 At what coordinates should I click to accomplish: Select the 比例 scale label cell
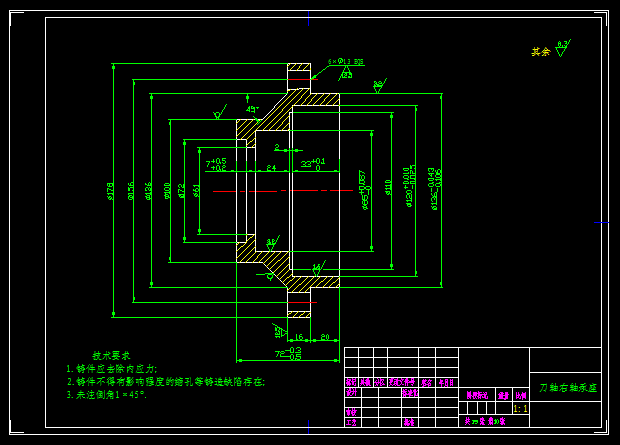(x=521, y=395)
